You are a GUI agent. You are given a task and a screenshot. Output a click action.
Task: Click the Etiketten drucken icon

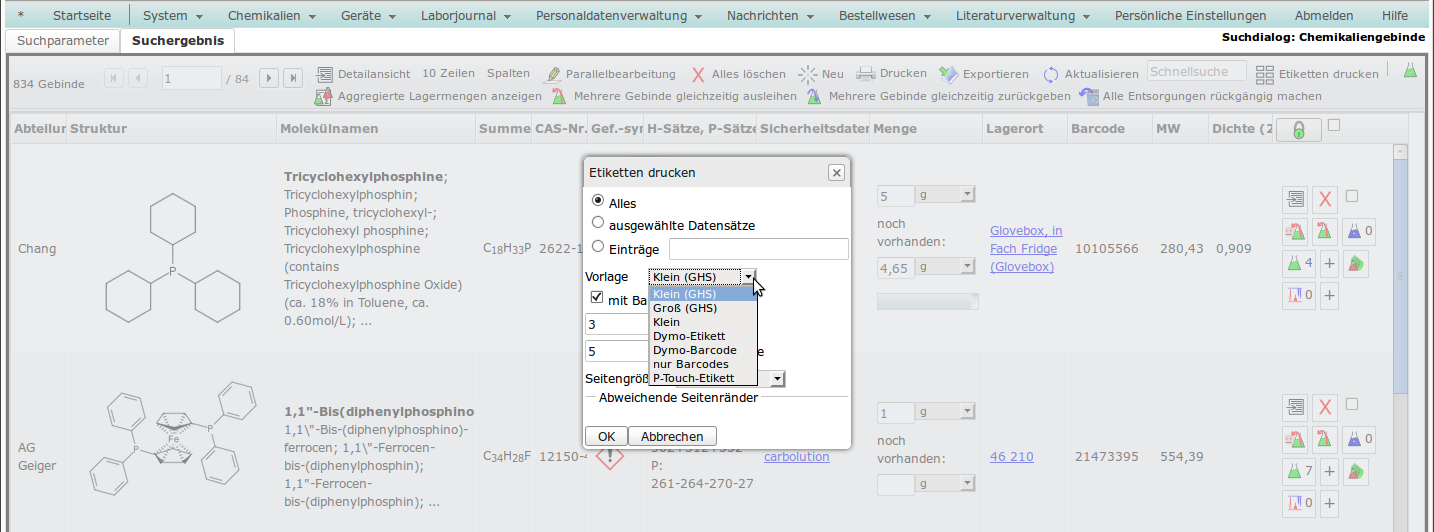tap(1265, 74)
